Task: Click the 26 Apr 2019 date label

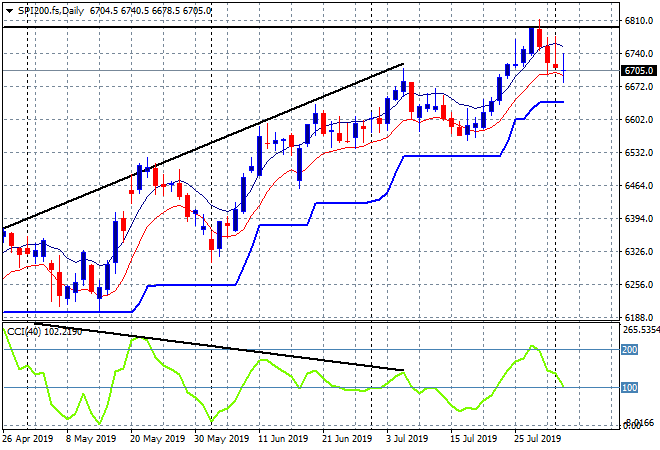Action: 28,439
